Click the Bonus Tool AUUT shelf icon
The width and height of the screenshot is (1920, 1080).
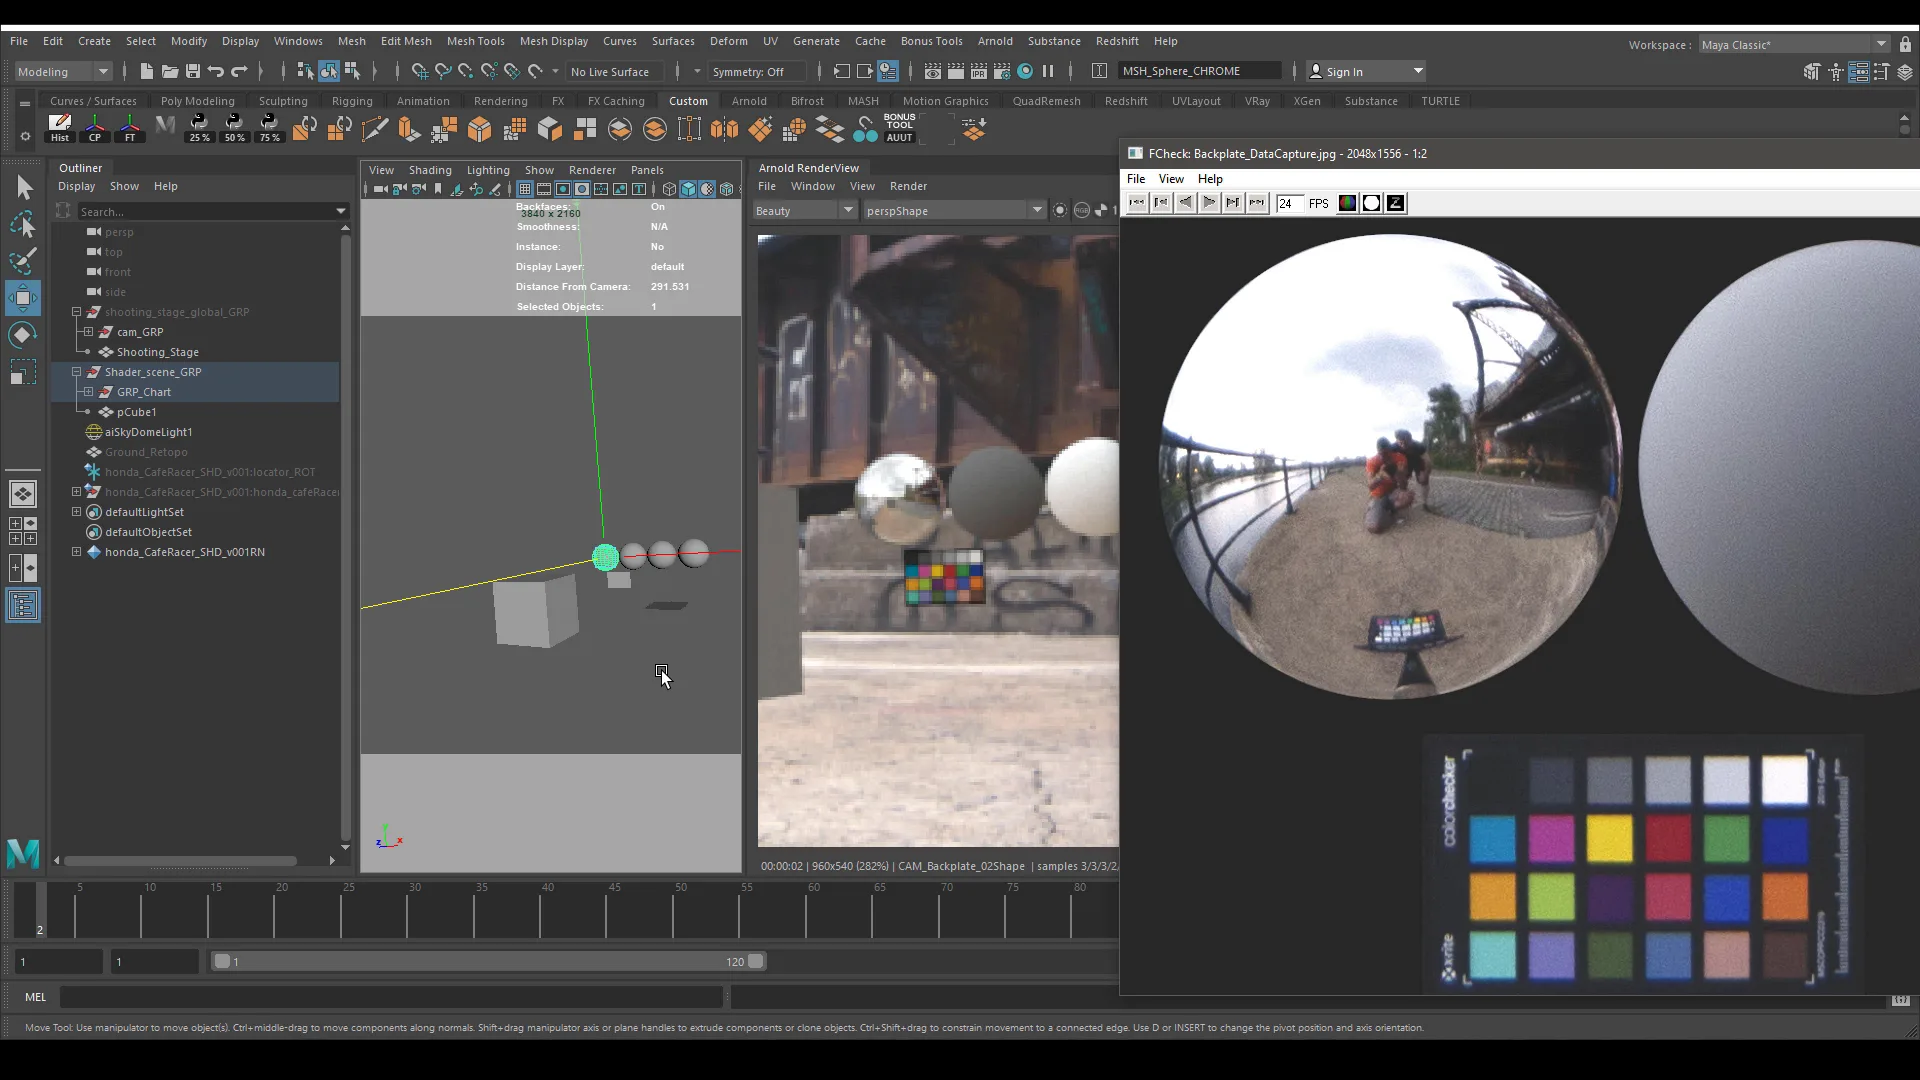click(899, 129)
